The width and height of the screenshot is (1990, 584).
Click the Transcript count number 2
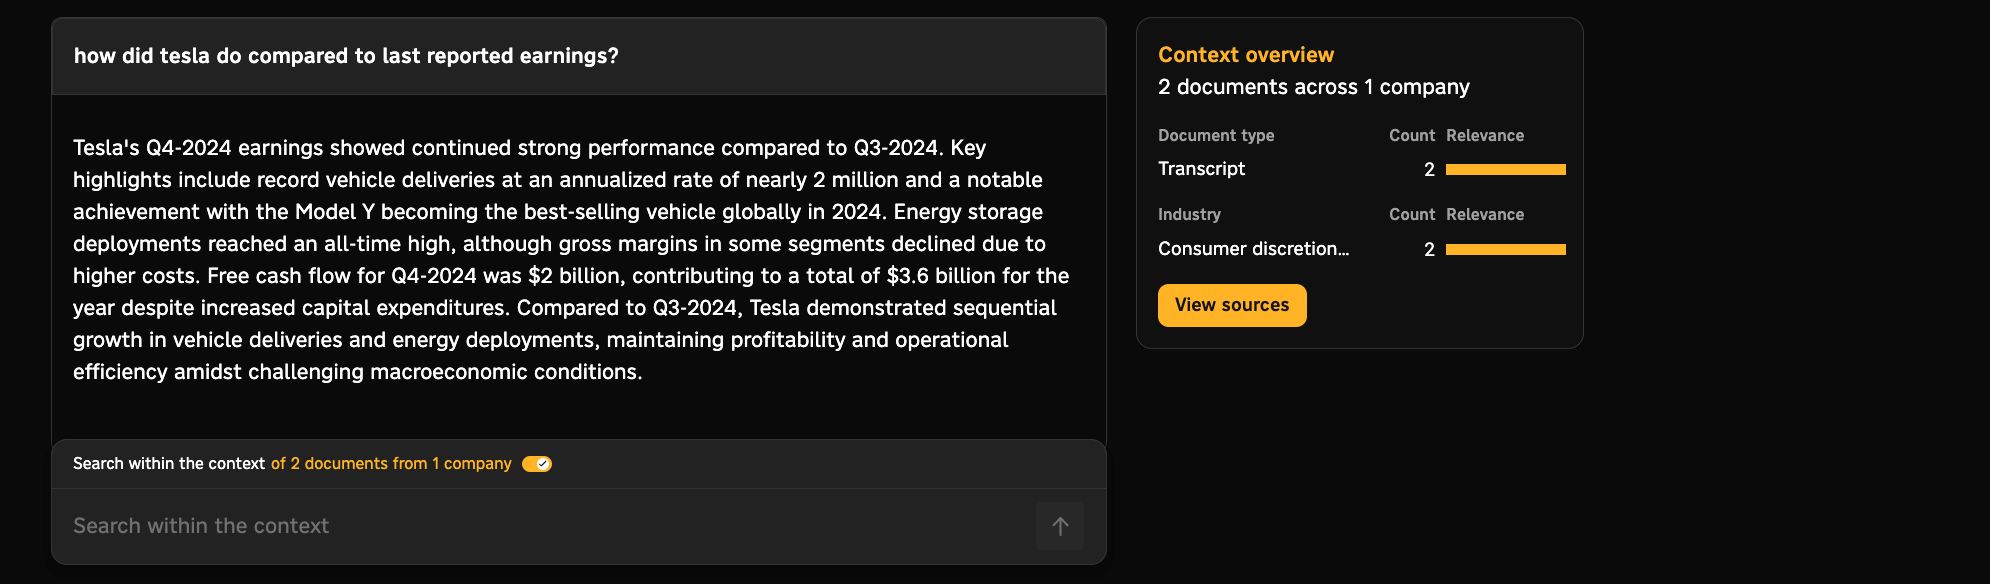(1429, 170)
